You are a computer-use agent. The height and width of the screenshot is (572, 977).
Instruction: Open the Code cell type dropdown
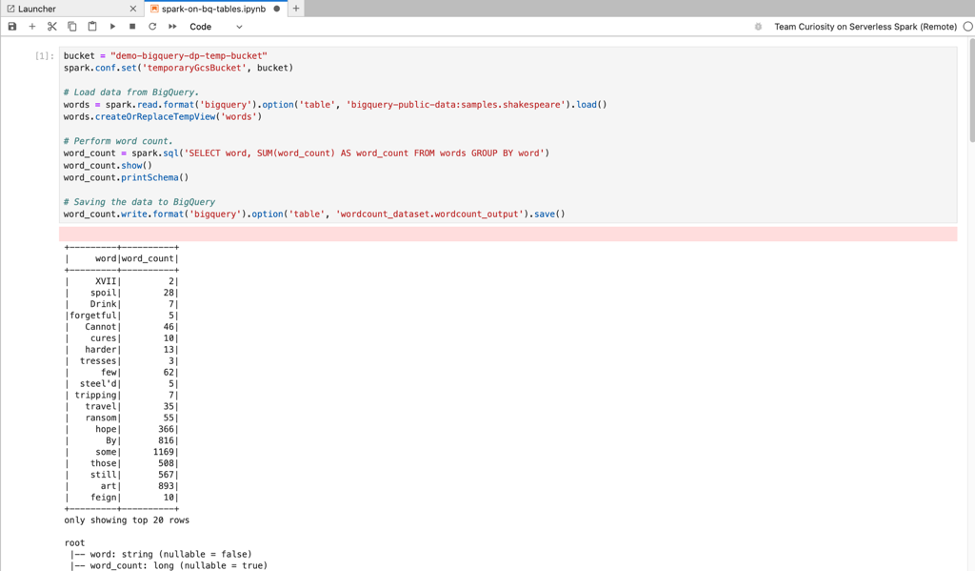point(216,27)
